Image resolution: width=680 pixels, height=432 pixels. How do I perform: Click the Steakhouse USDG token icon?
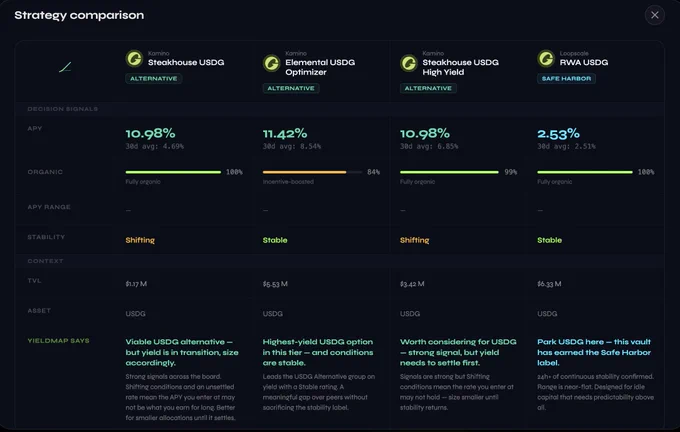tap(134, 59)
